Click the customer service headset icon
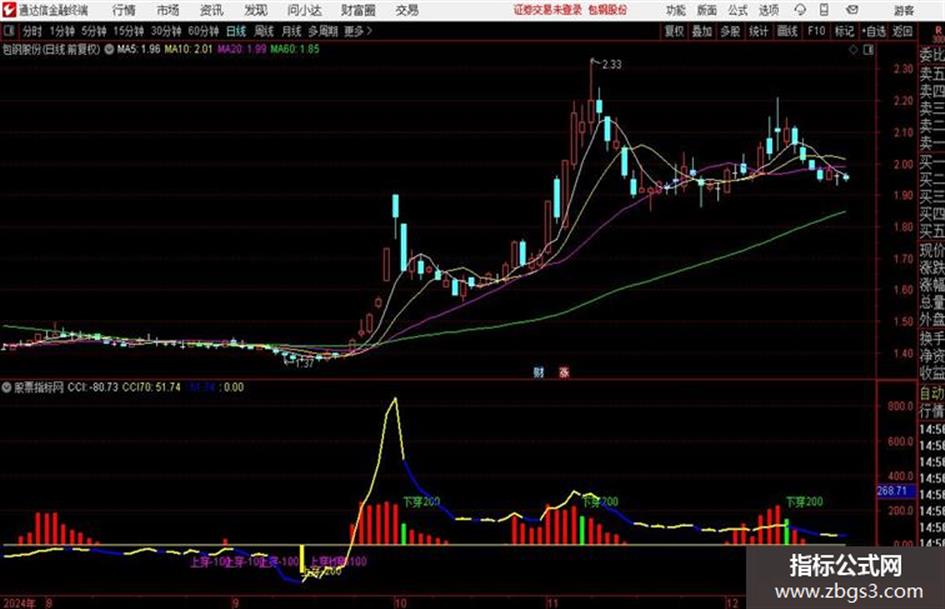 [x=800, y=10]
